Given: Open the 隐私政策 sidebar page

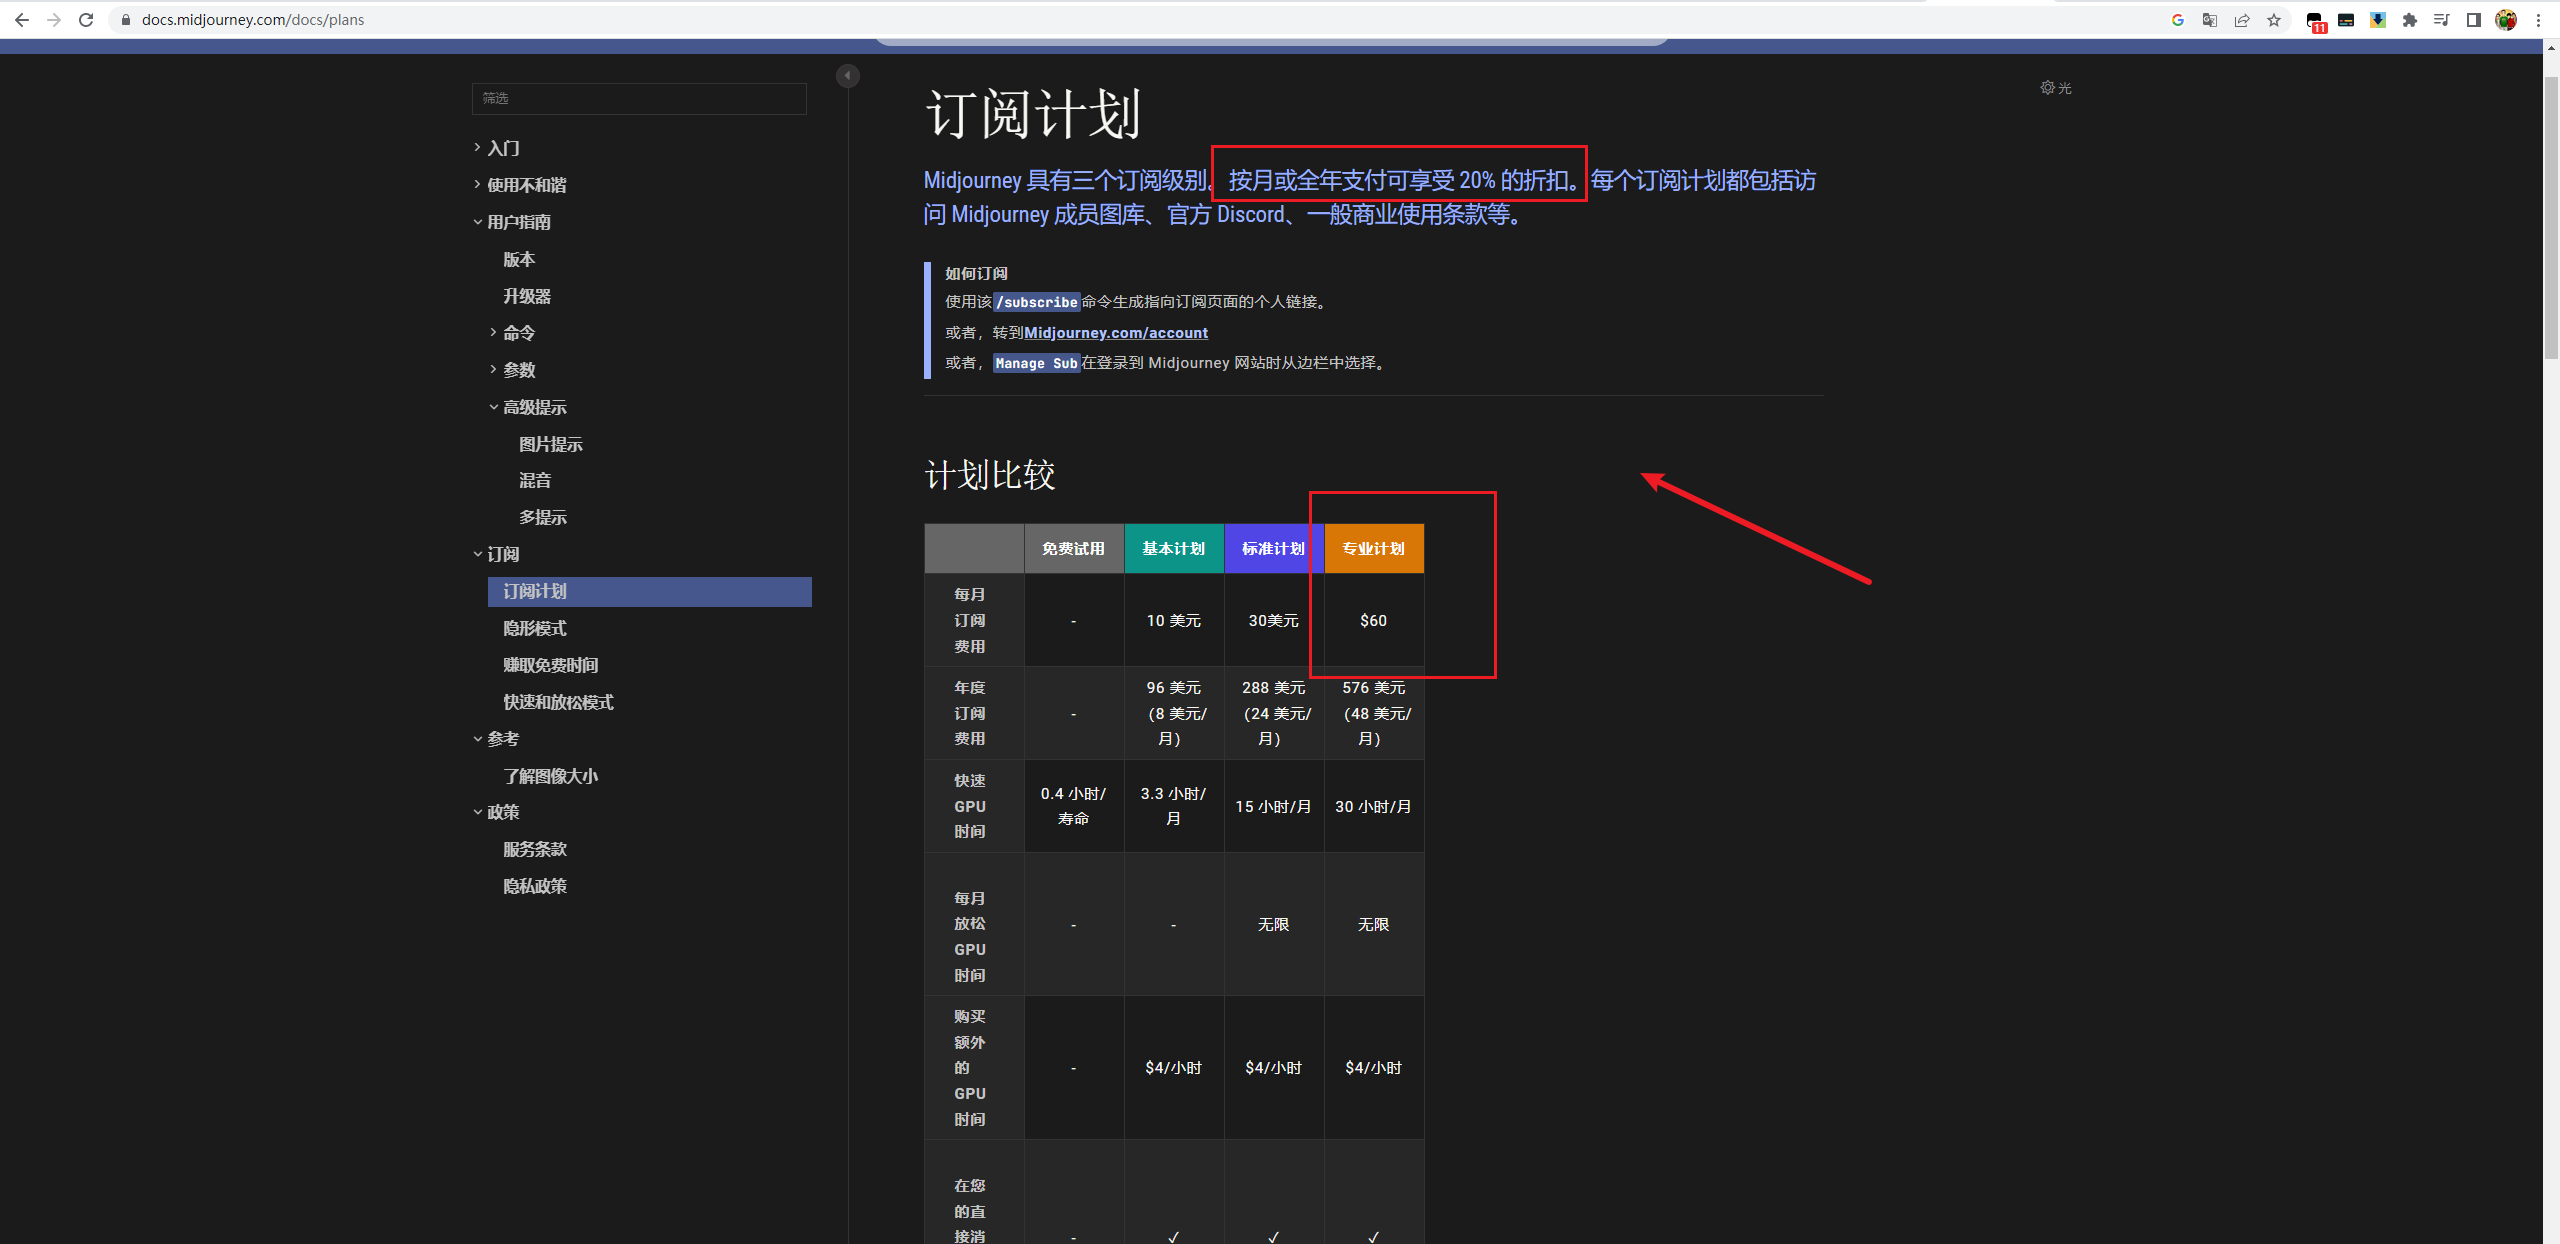Looking at the screenshot, I should (535, 886).
